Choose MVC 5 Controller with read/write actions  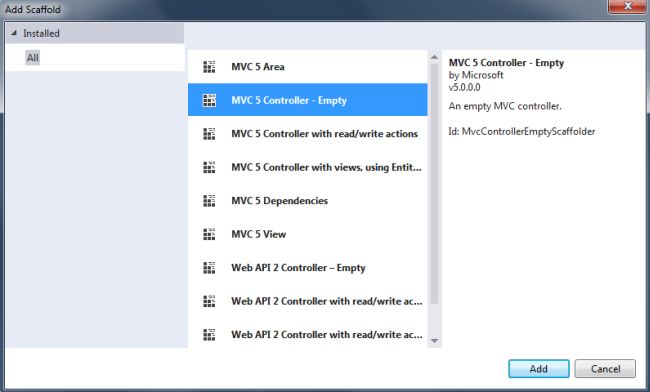tap(308, 133)
